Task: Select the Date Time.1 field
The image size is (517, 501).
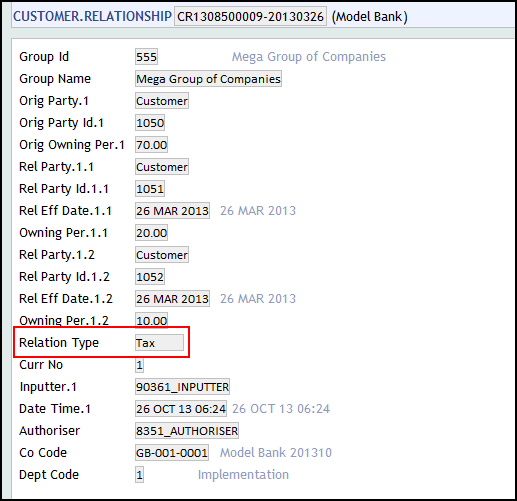Action: pos(181,409)
